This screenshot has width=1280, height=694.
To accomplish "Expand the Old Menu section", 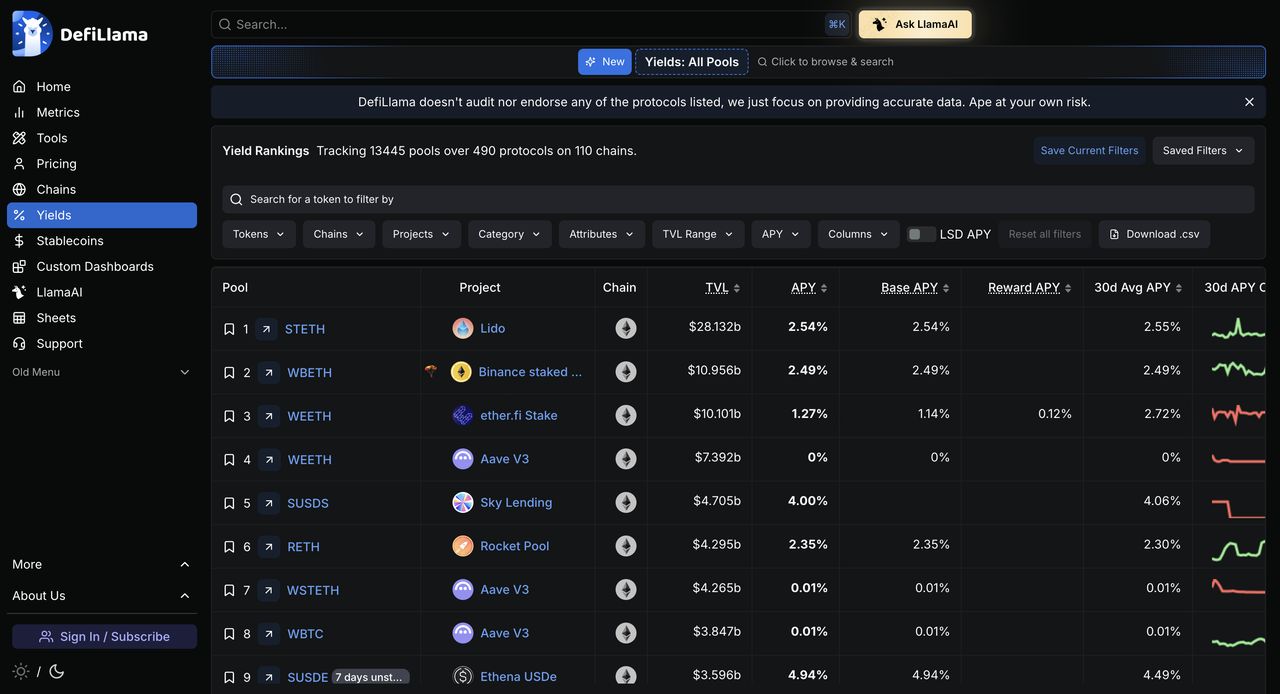I will click(102, 372).
